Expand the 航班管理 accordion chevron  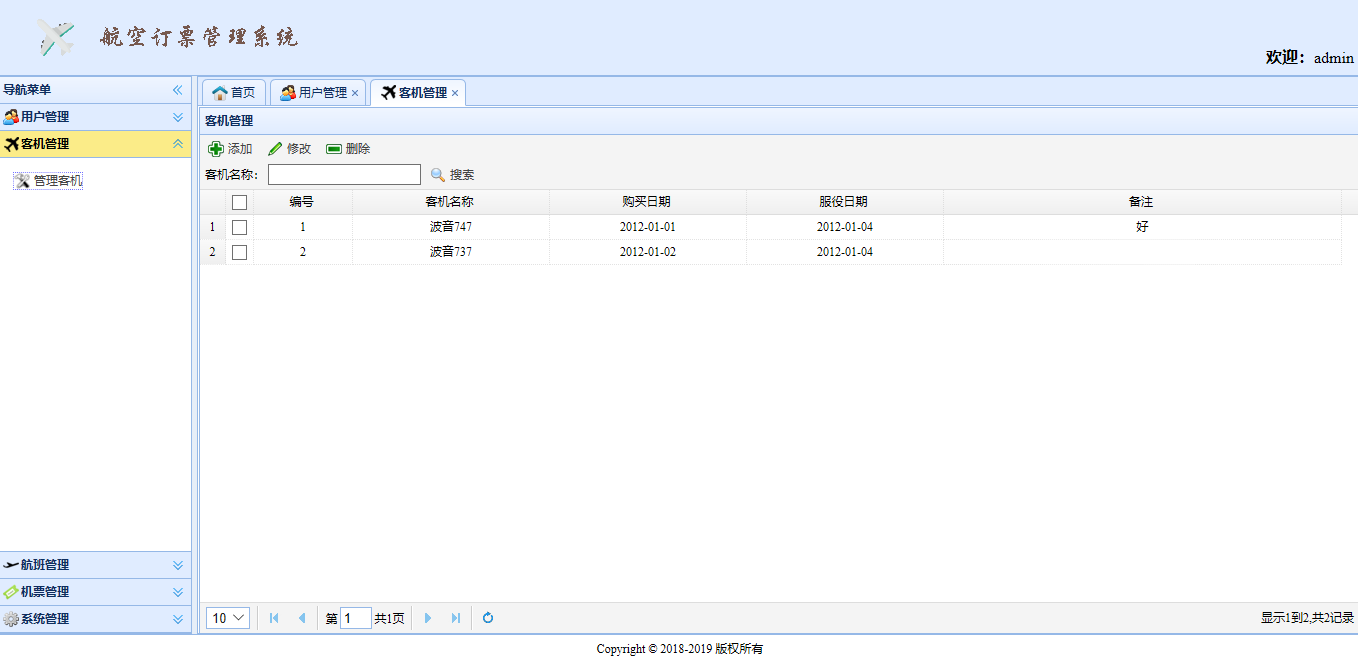click(x=178, y=565)
